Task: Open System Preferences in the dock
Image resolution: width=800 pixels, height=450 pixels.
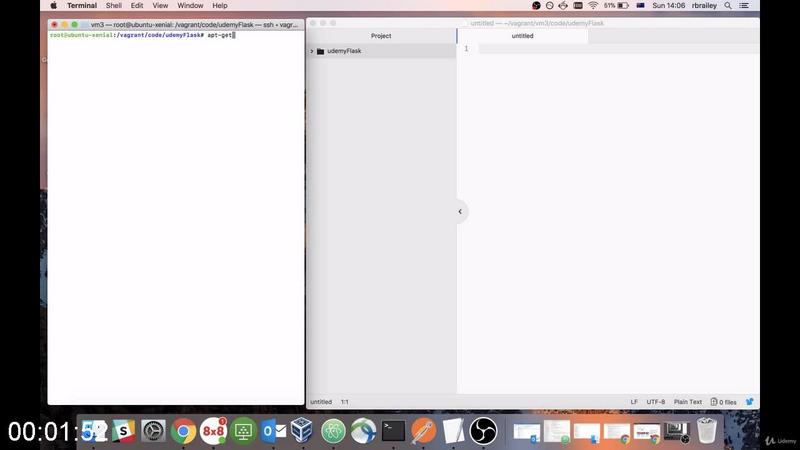Action: click(153, 431)
